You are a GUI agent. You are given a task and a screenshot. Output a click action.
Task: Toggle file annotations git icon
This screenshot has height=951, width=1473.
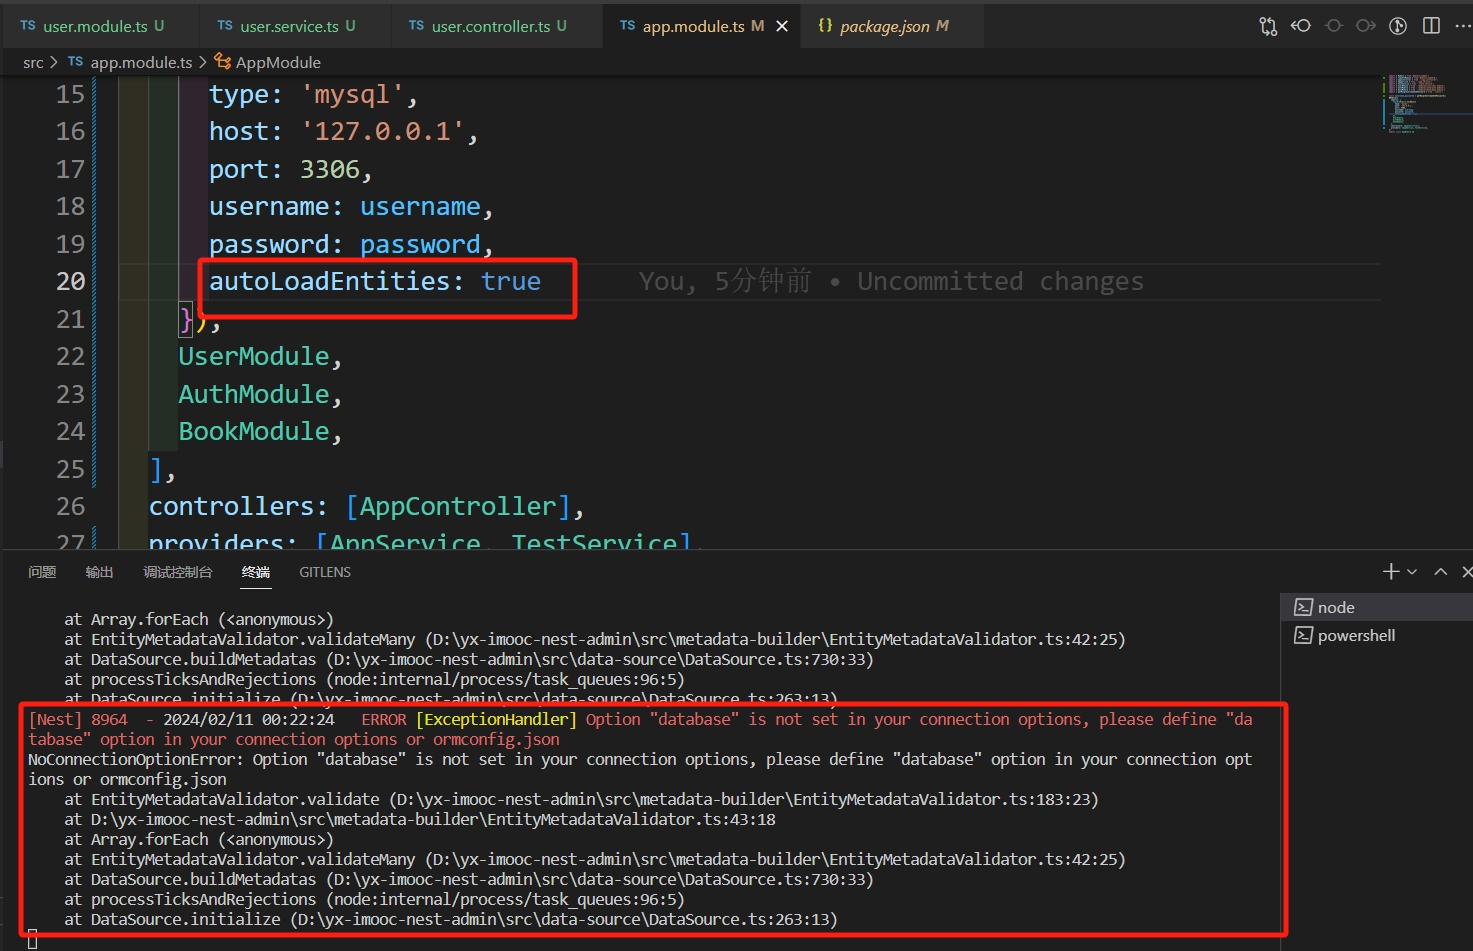[1399, 26]
